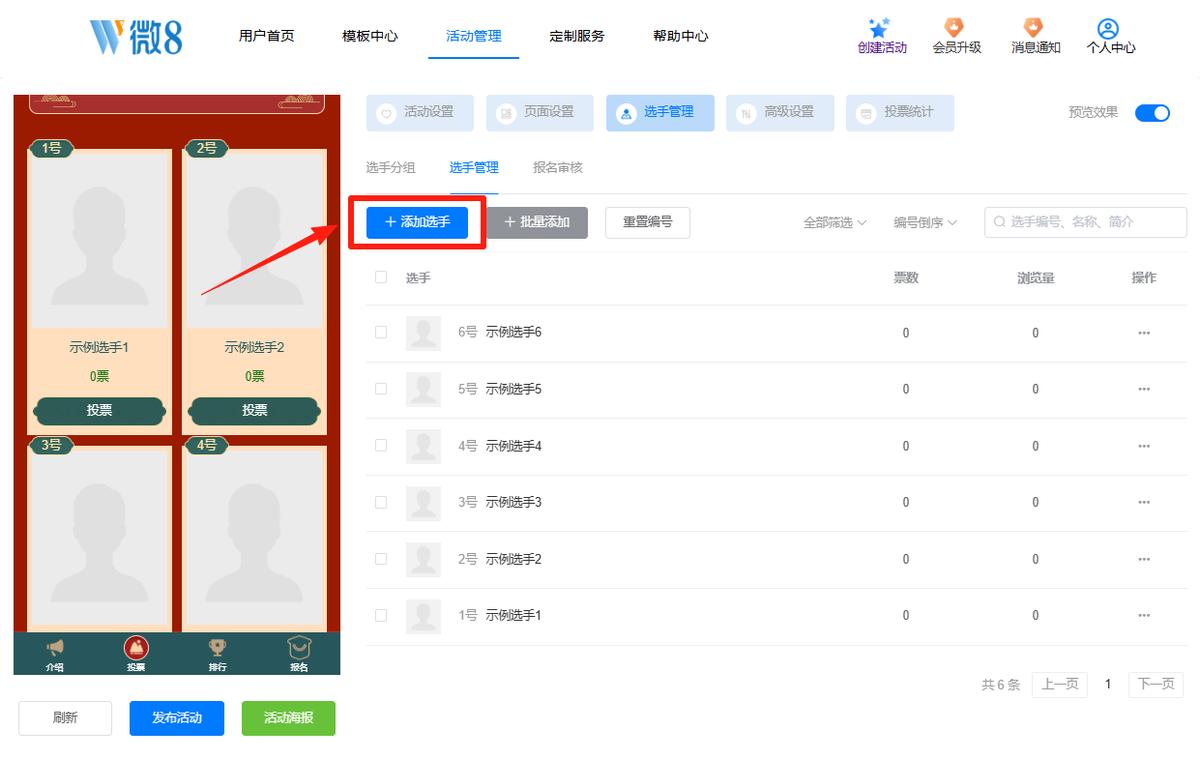Click the 刷新 button
This screenshot has width=1200, height=758.
(65, 718)
